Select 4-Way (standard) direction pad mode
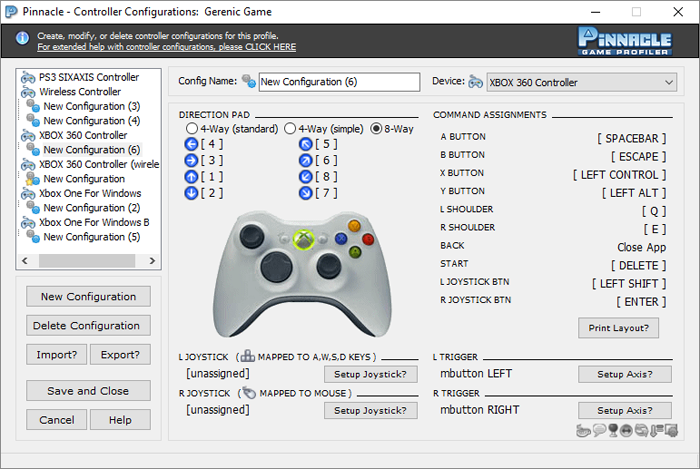Image resolution: width=700 pixels, height=469 pixels. pyautogui.click(x=192, y=129)
